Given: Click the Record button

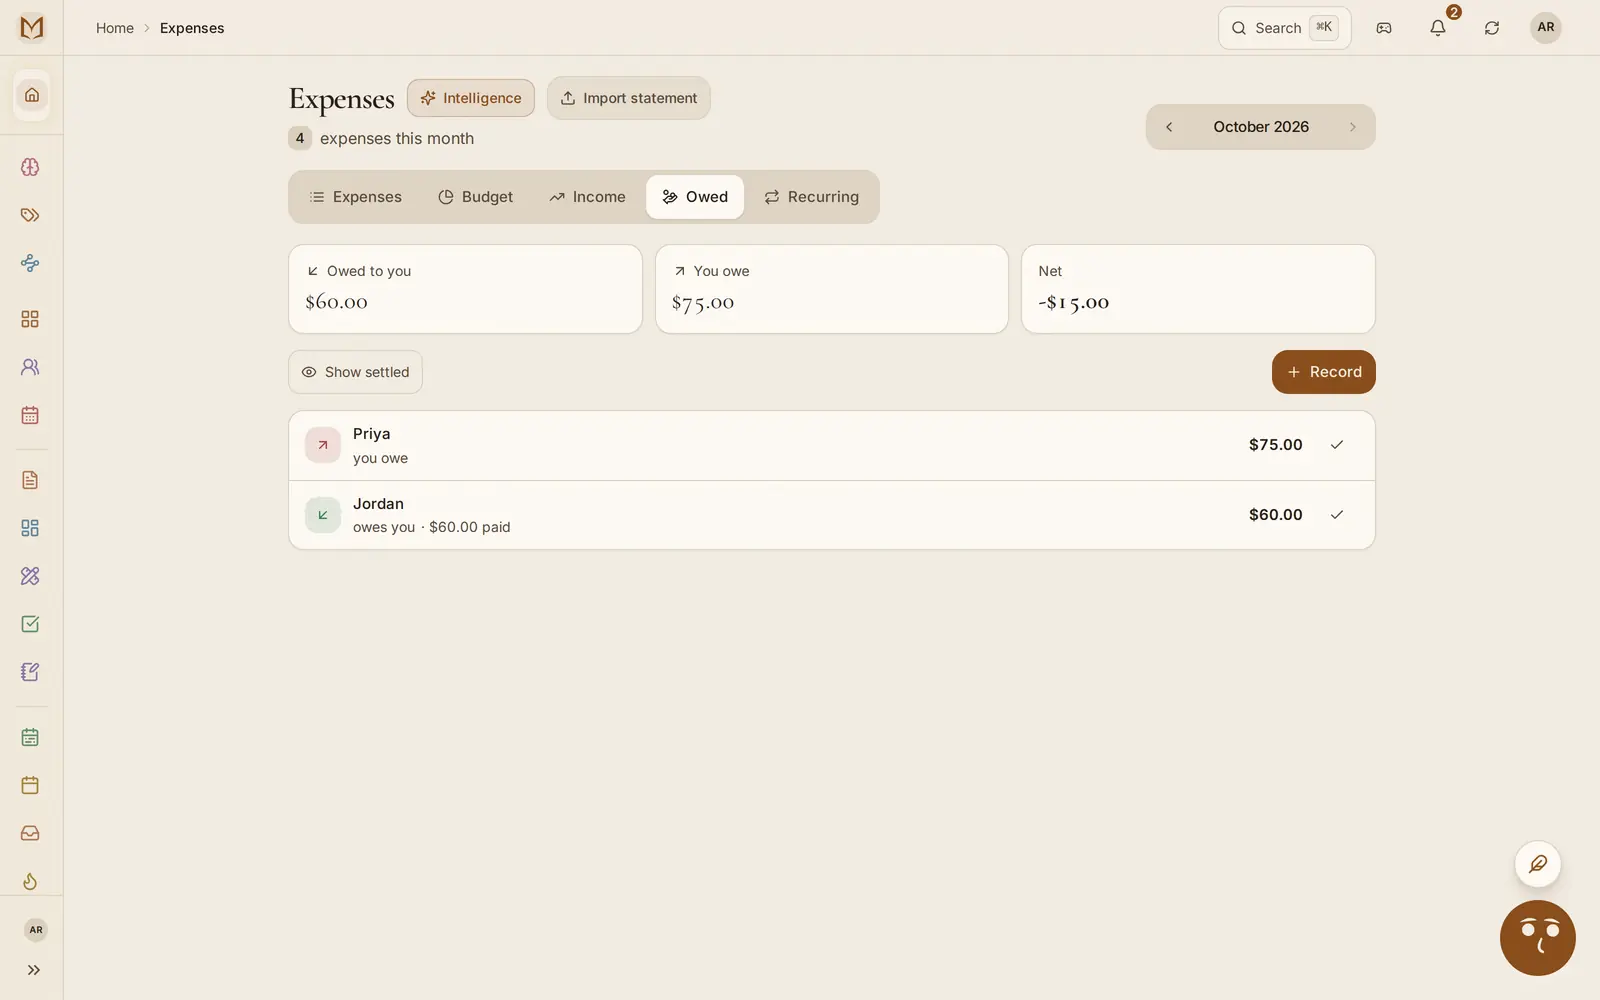Looking at the screenshot, I should click(x=1324, y=372).
